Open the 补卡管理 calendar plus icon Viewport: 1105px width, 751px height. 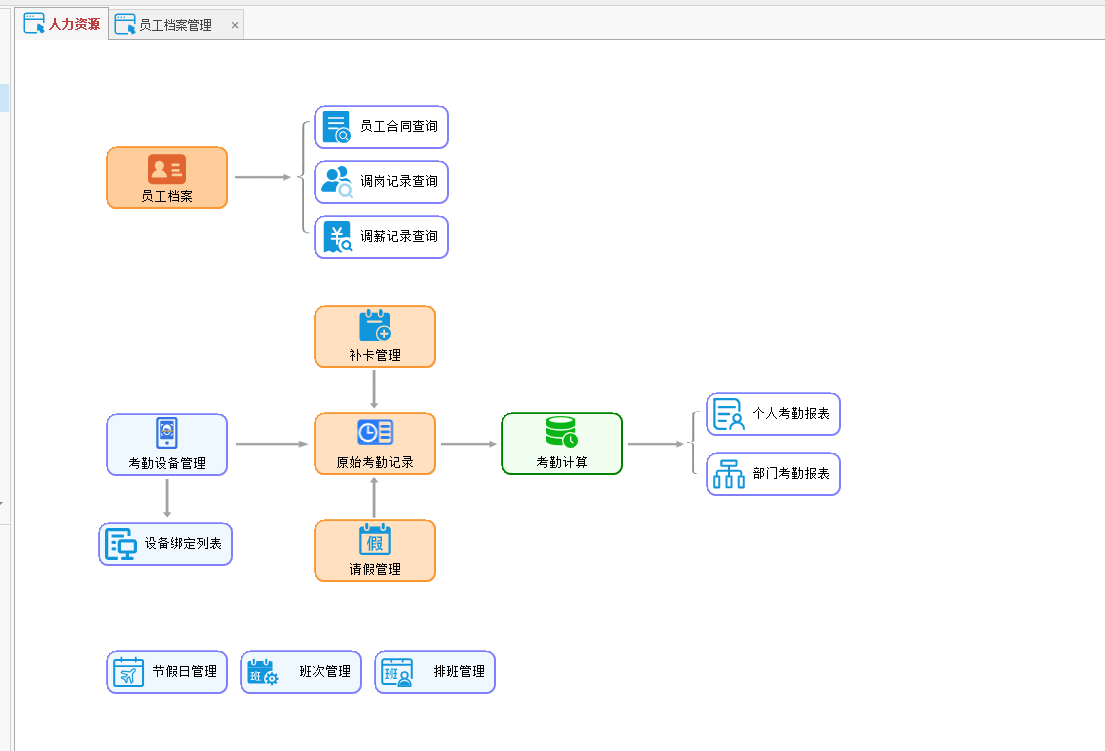coord(375,326)
